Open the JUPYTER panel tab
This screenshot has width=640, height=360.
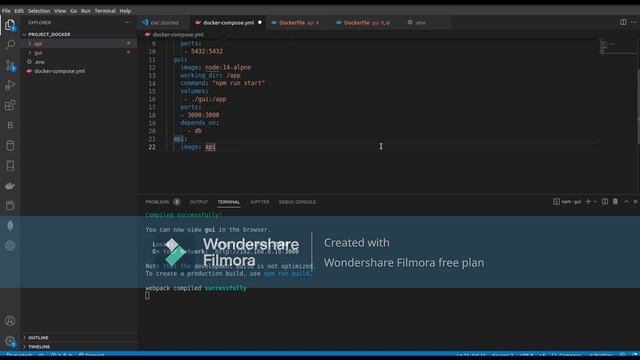(x=260, y=202)
